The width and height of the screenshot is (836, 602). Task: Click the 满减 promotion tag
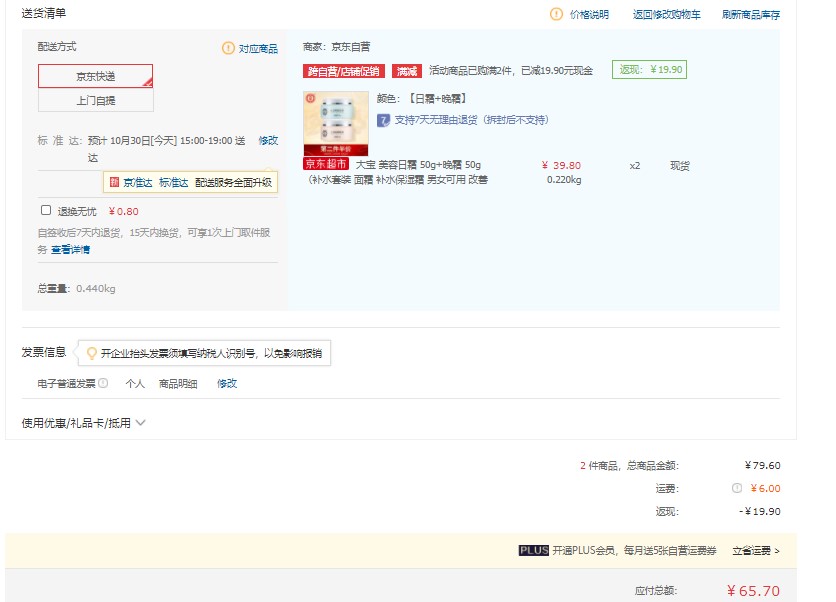click(x=407, y=71)
